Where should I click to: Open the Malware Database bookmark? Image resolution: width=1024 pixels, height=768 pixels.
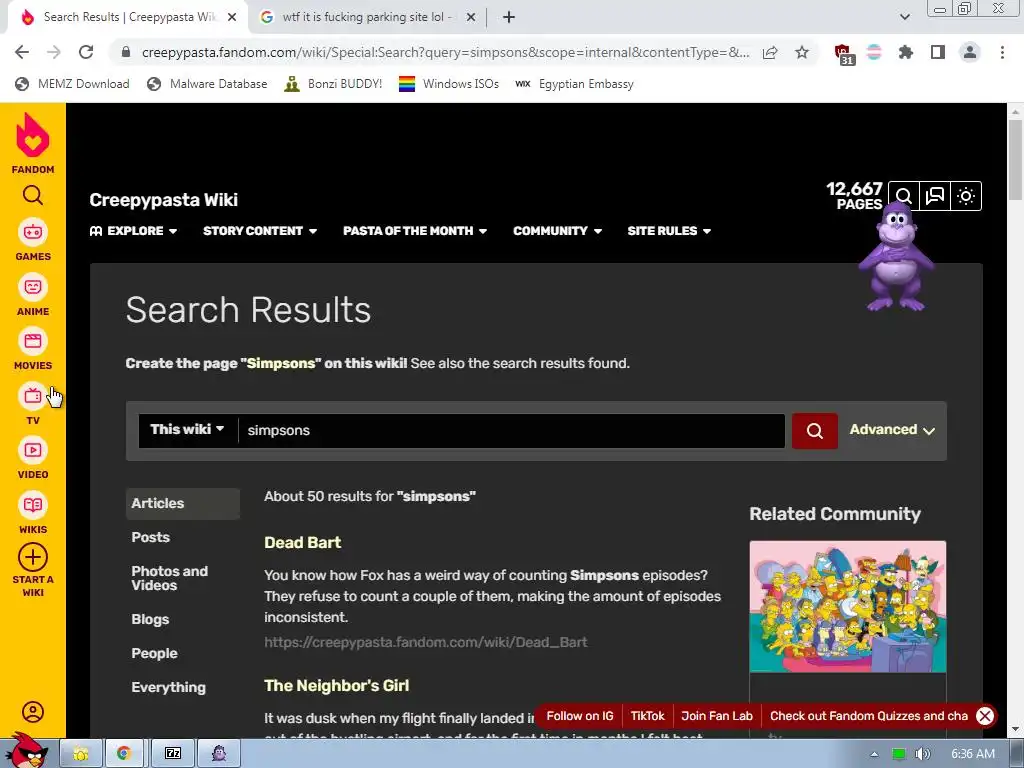207,84
